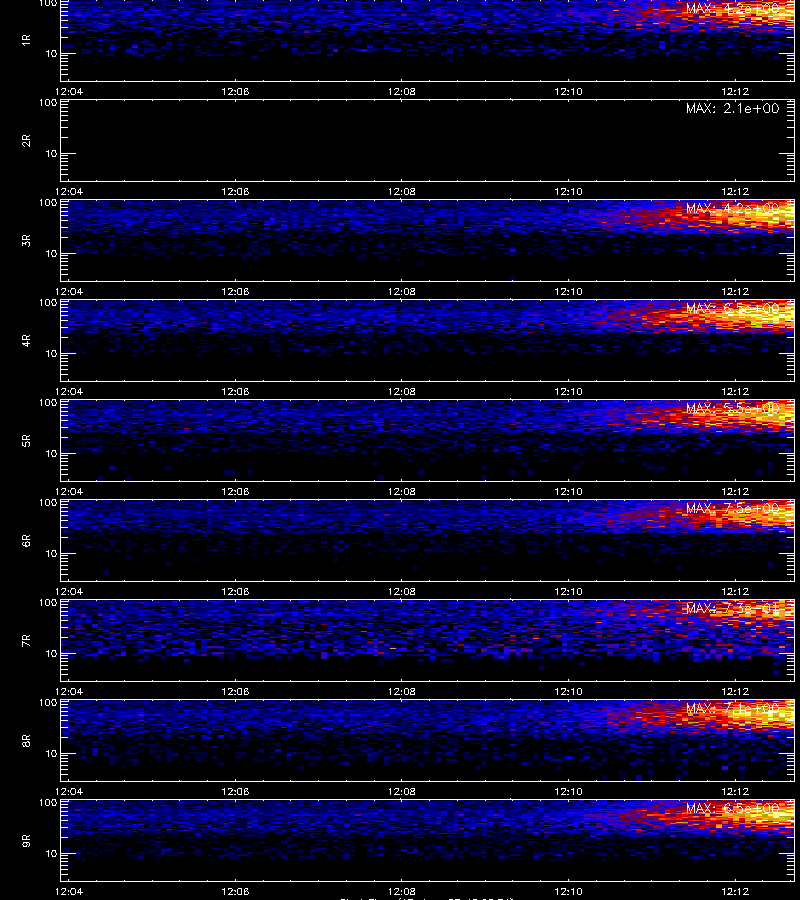Click the 12:10 time label under panel 8R
This screenshot has width=800, height=900.
pos(568,791)
